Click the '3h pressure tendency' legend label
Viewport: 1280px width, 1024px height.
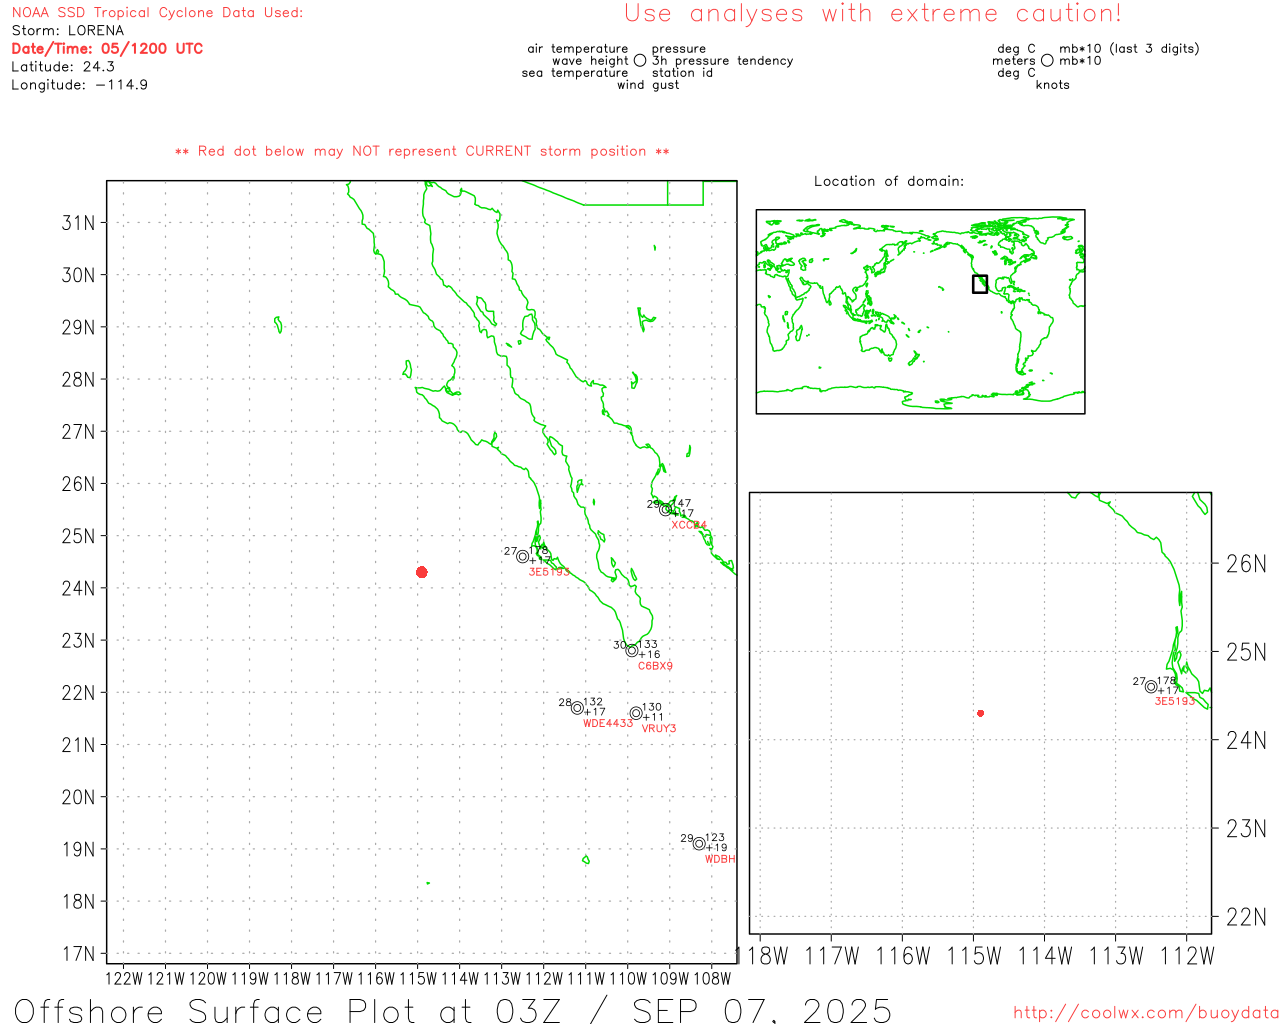(723, 61)
